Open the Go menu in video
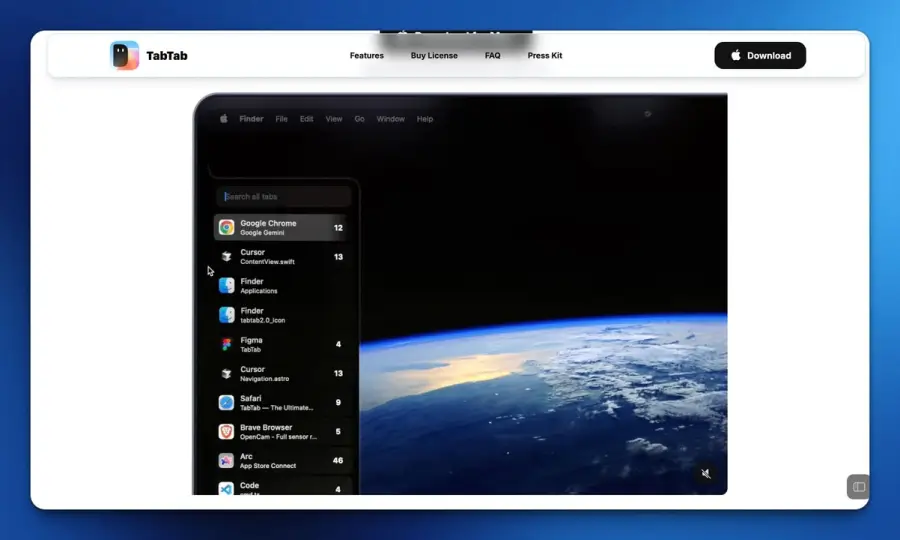The height and width of the screenshot is (540, 900). pyautogui.click(x=359, y=119)
